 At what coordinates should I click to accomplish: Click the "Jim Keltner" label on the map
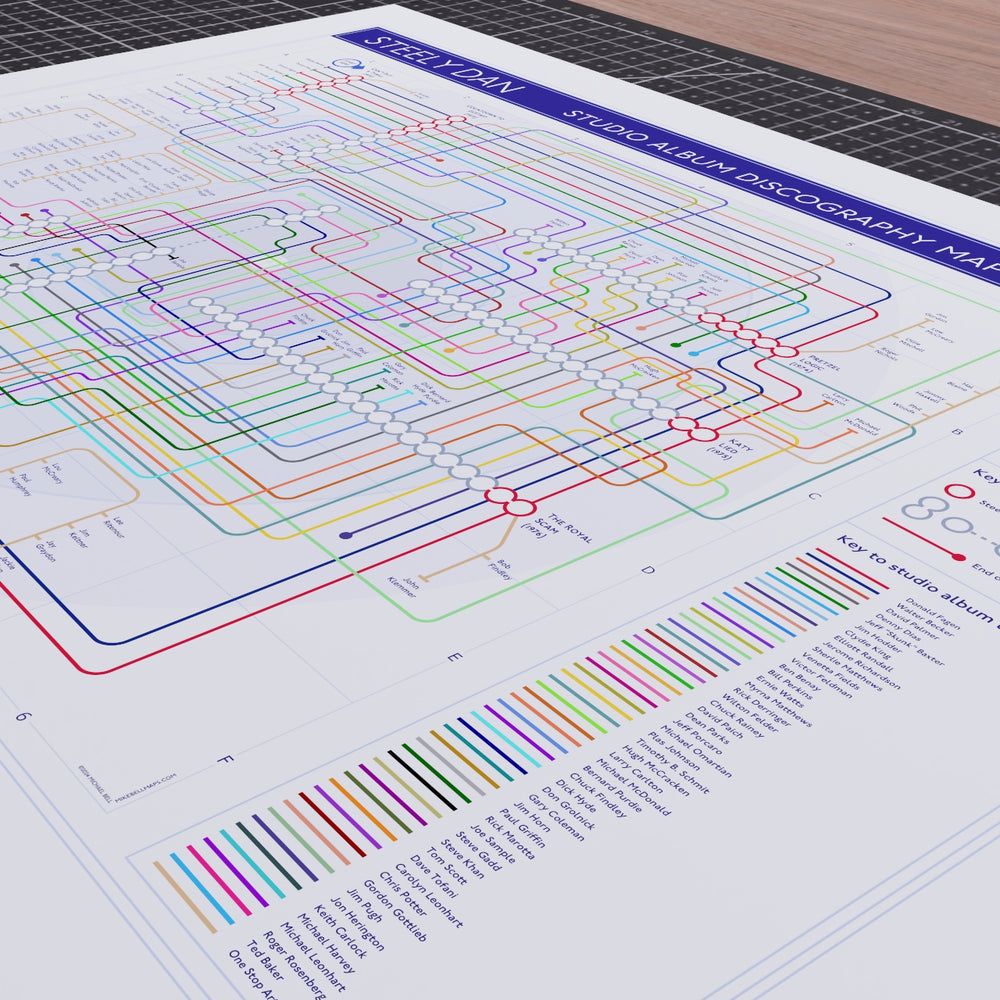80,539
